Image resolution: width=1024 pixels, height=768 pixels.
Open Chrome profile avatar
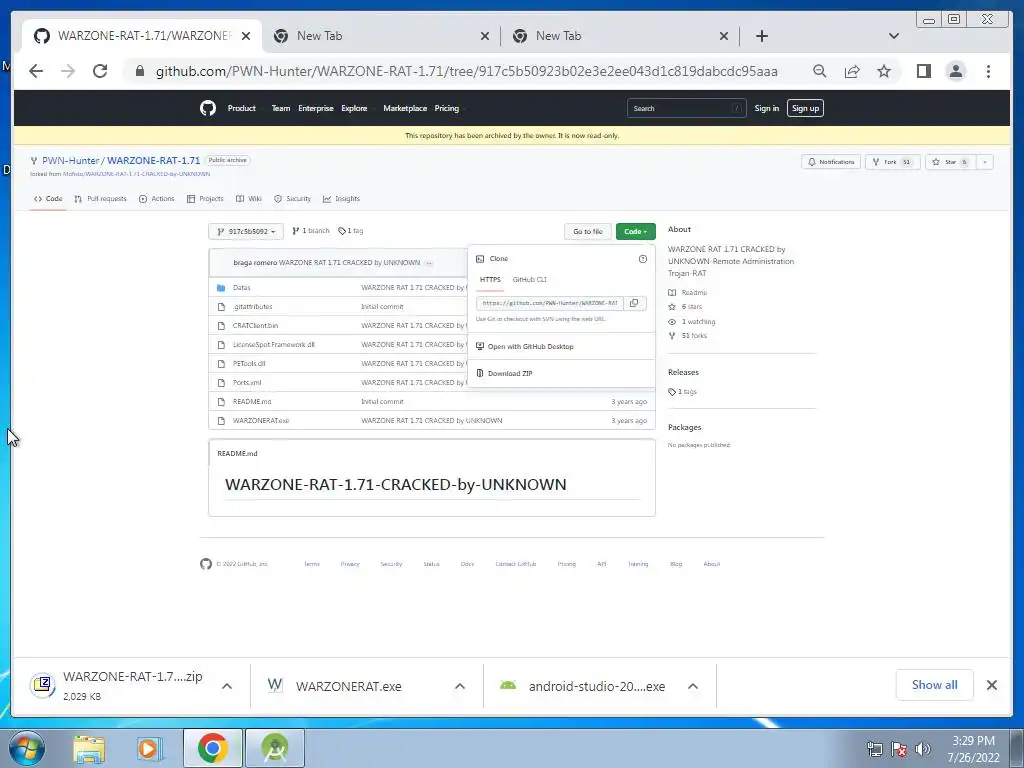[x=955, y=71]
